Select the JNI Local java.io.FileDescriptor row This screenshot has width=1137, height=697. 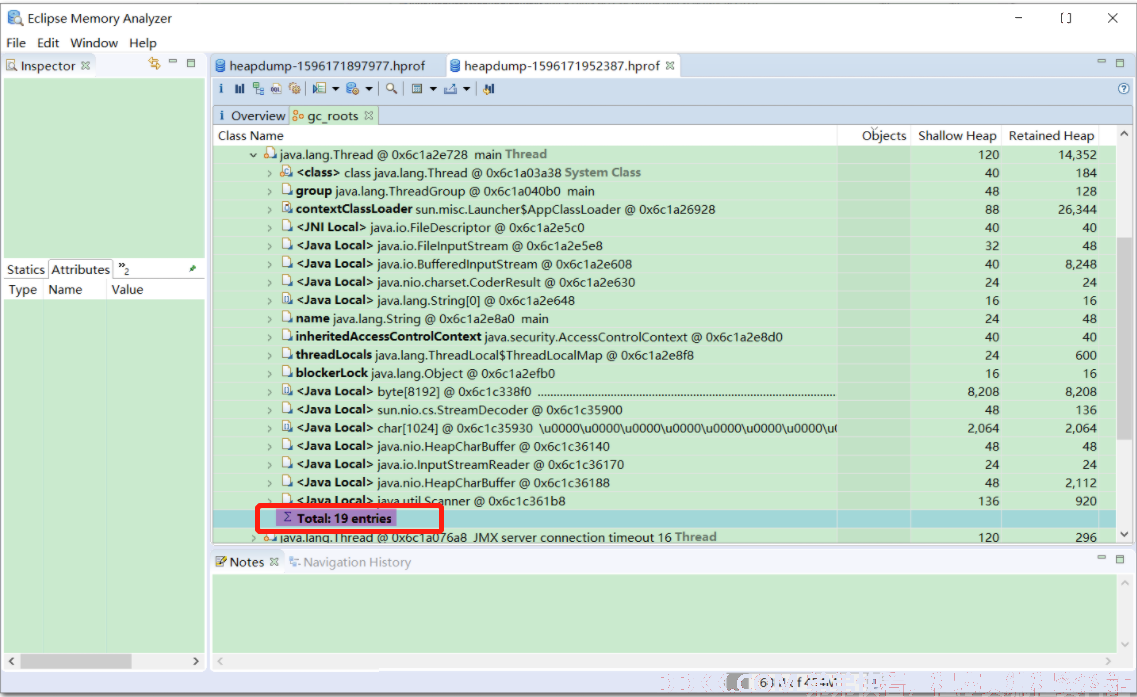click(664, 228)
